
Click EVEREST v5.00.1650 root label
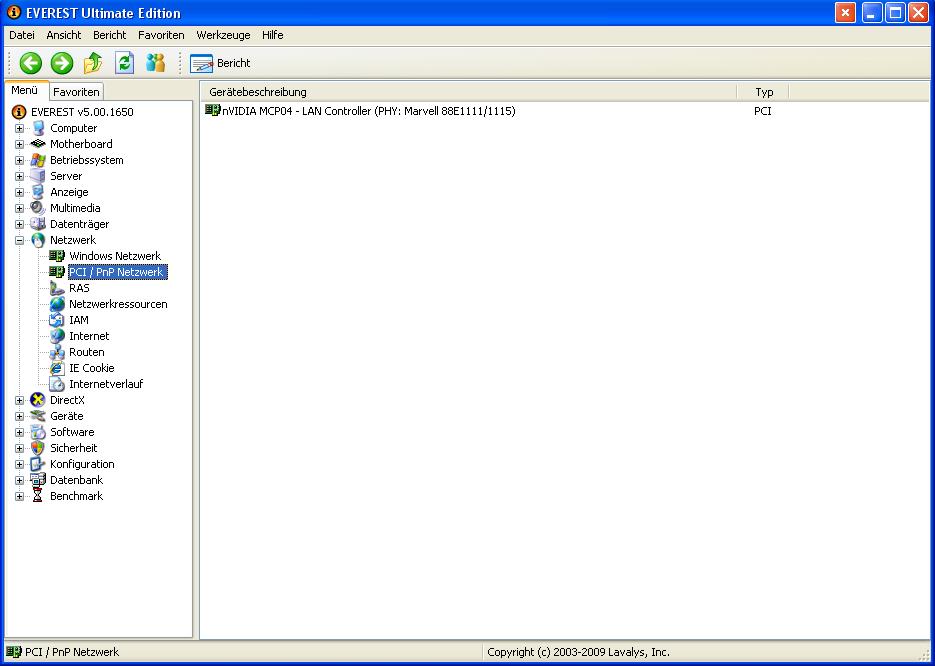click(82, 112)
